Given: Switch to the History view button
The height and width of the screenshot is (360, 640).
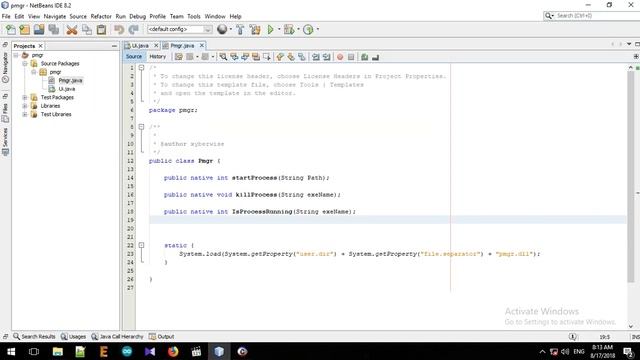Looking at the screenshot, I should point(158,57).
